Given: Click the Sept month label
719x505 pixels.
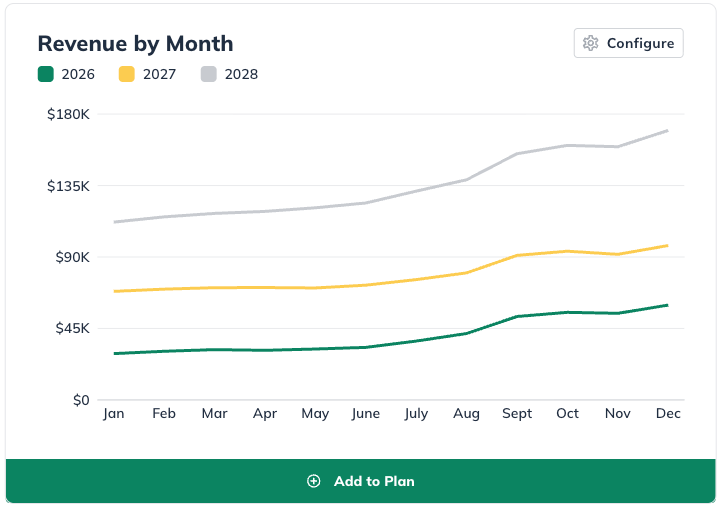Looking at the screenshot, I should click(x=517, y=414).
